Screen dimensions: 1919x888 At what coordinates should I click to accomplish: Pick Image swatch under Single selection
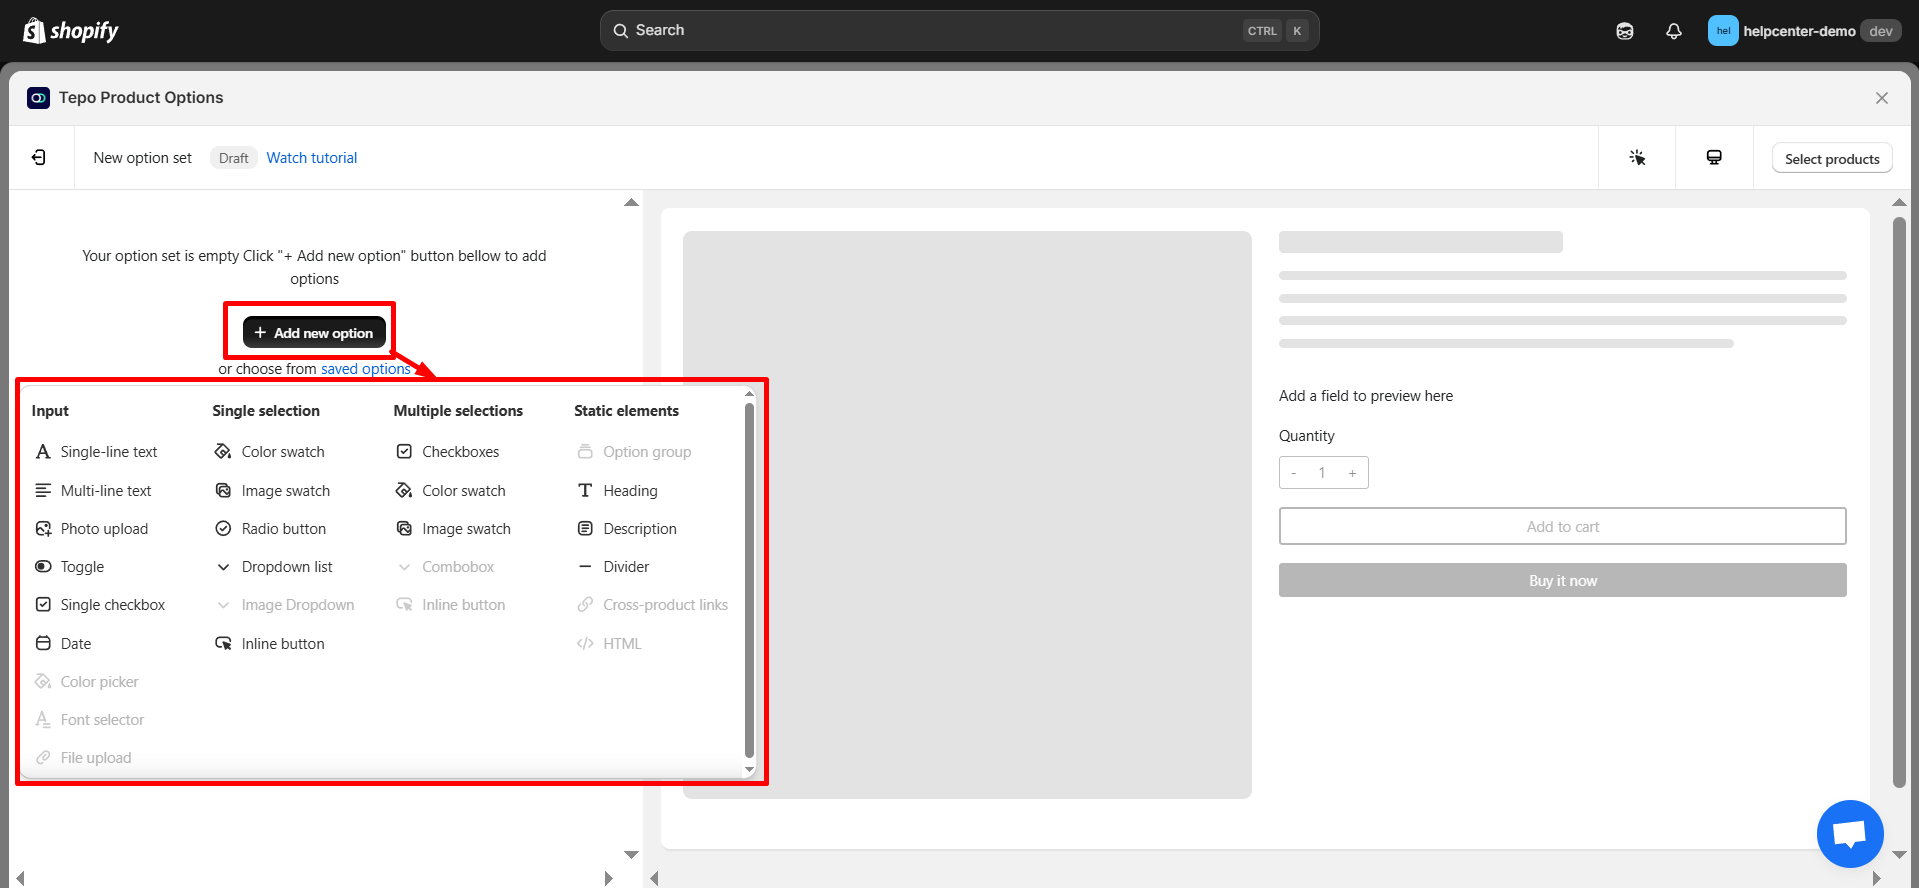[272, 491]
